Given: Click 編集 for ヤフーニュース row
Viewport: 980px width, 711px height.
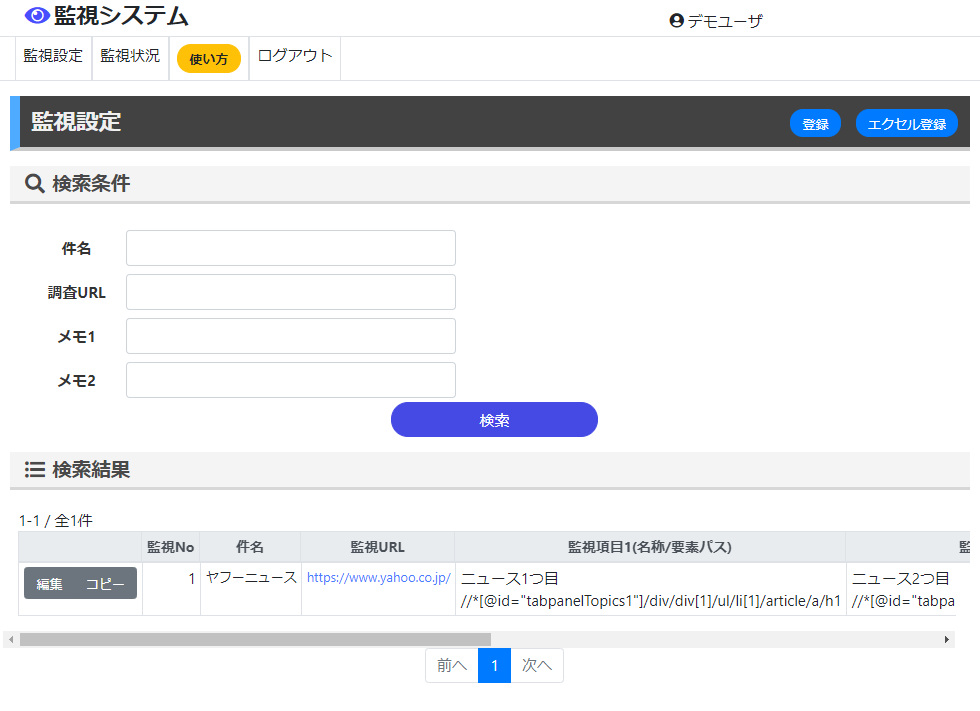Looking at the screenshot, I should point(49,584).
